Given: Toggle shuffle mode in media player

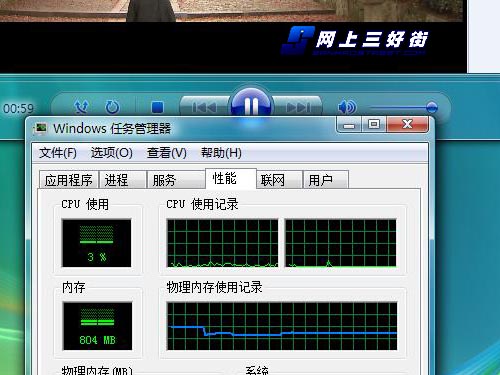Looking at the screenshot, I should point(82,107).
